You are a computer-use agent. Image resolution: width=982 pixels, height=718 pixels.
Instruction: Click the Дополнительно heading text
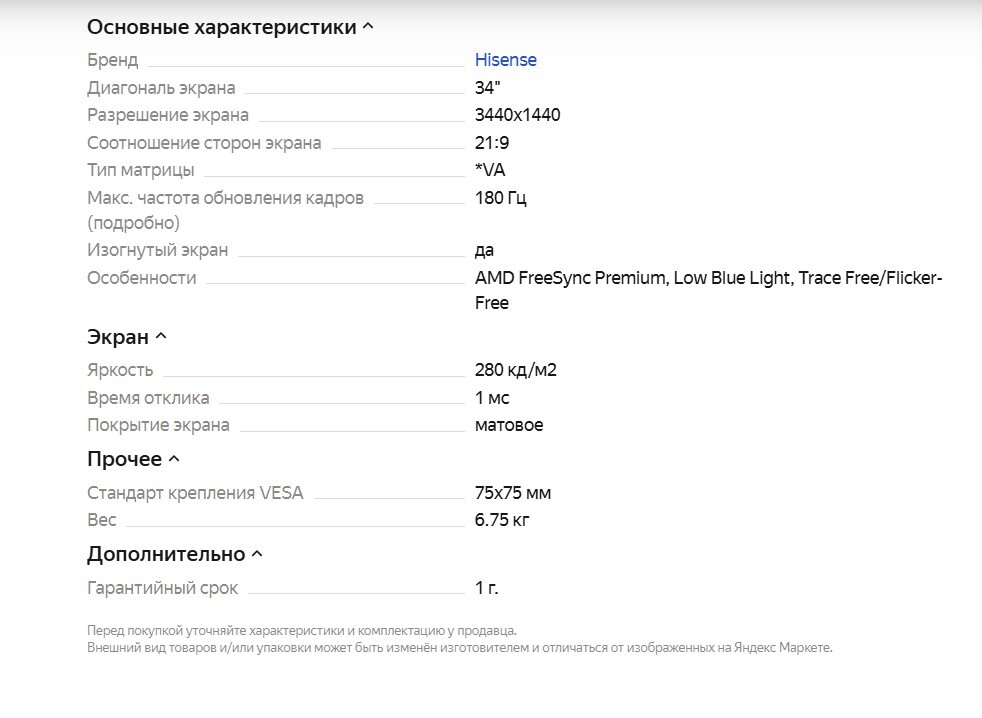coord(165,554)
